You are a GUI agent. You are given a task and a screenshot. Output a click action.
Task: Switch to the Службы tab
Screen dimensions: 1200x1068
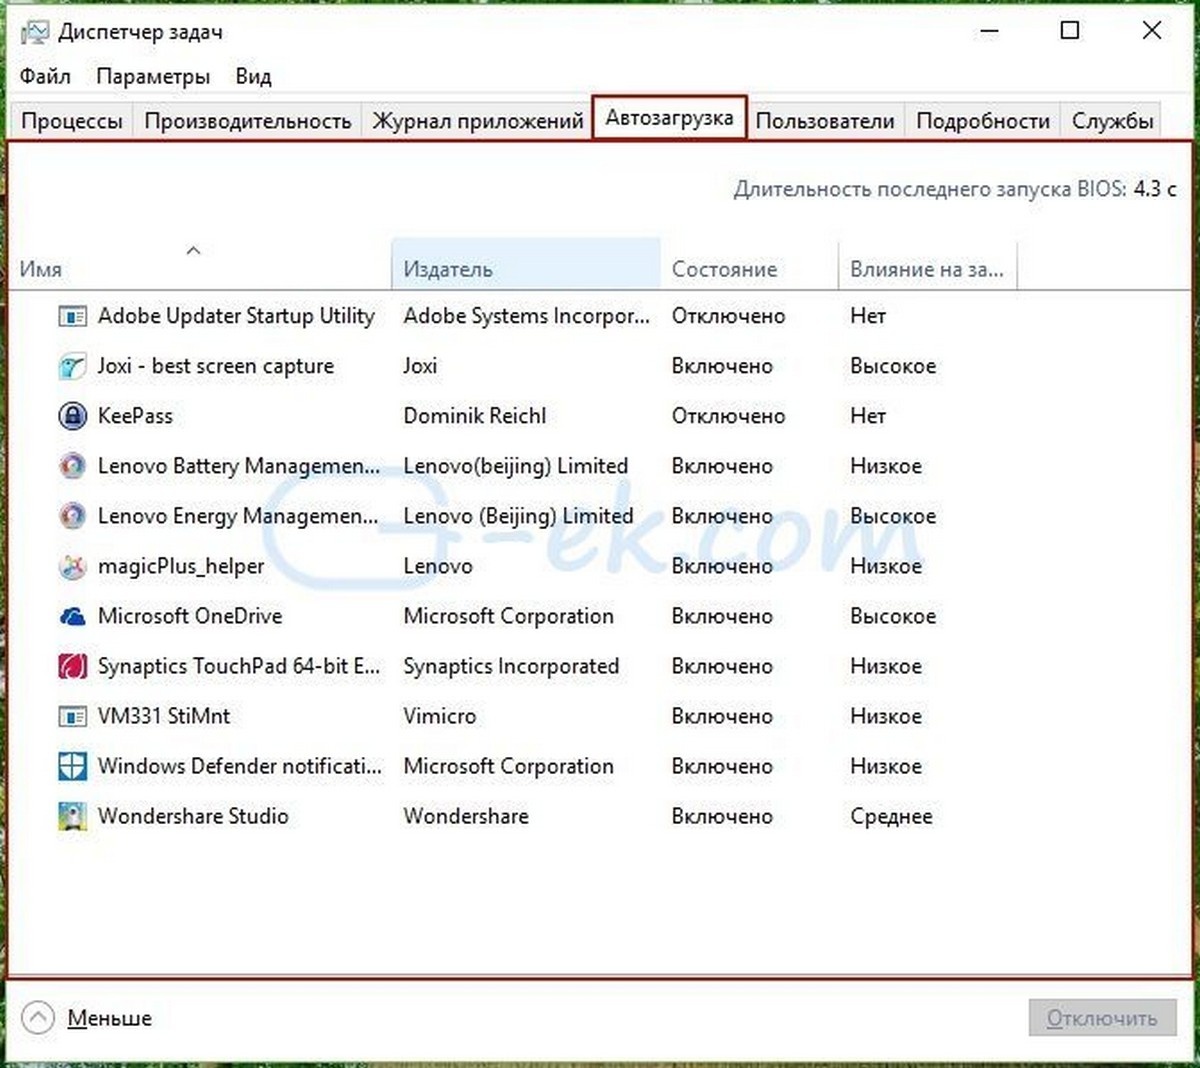tap(1112, 121)
